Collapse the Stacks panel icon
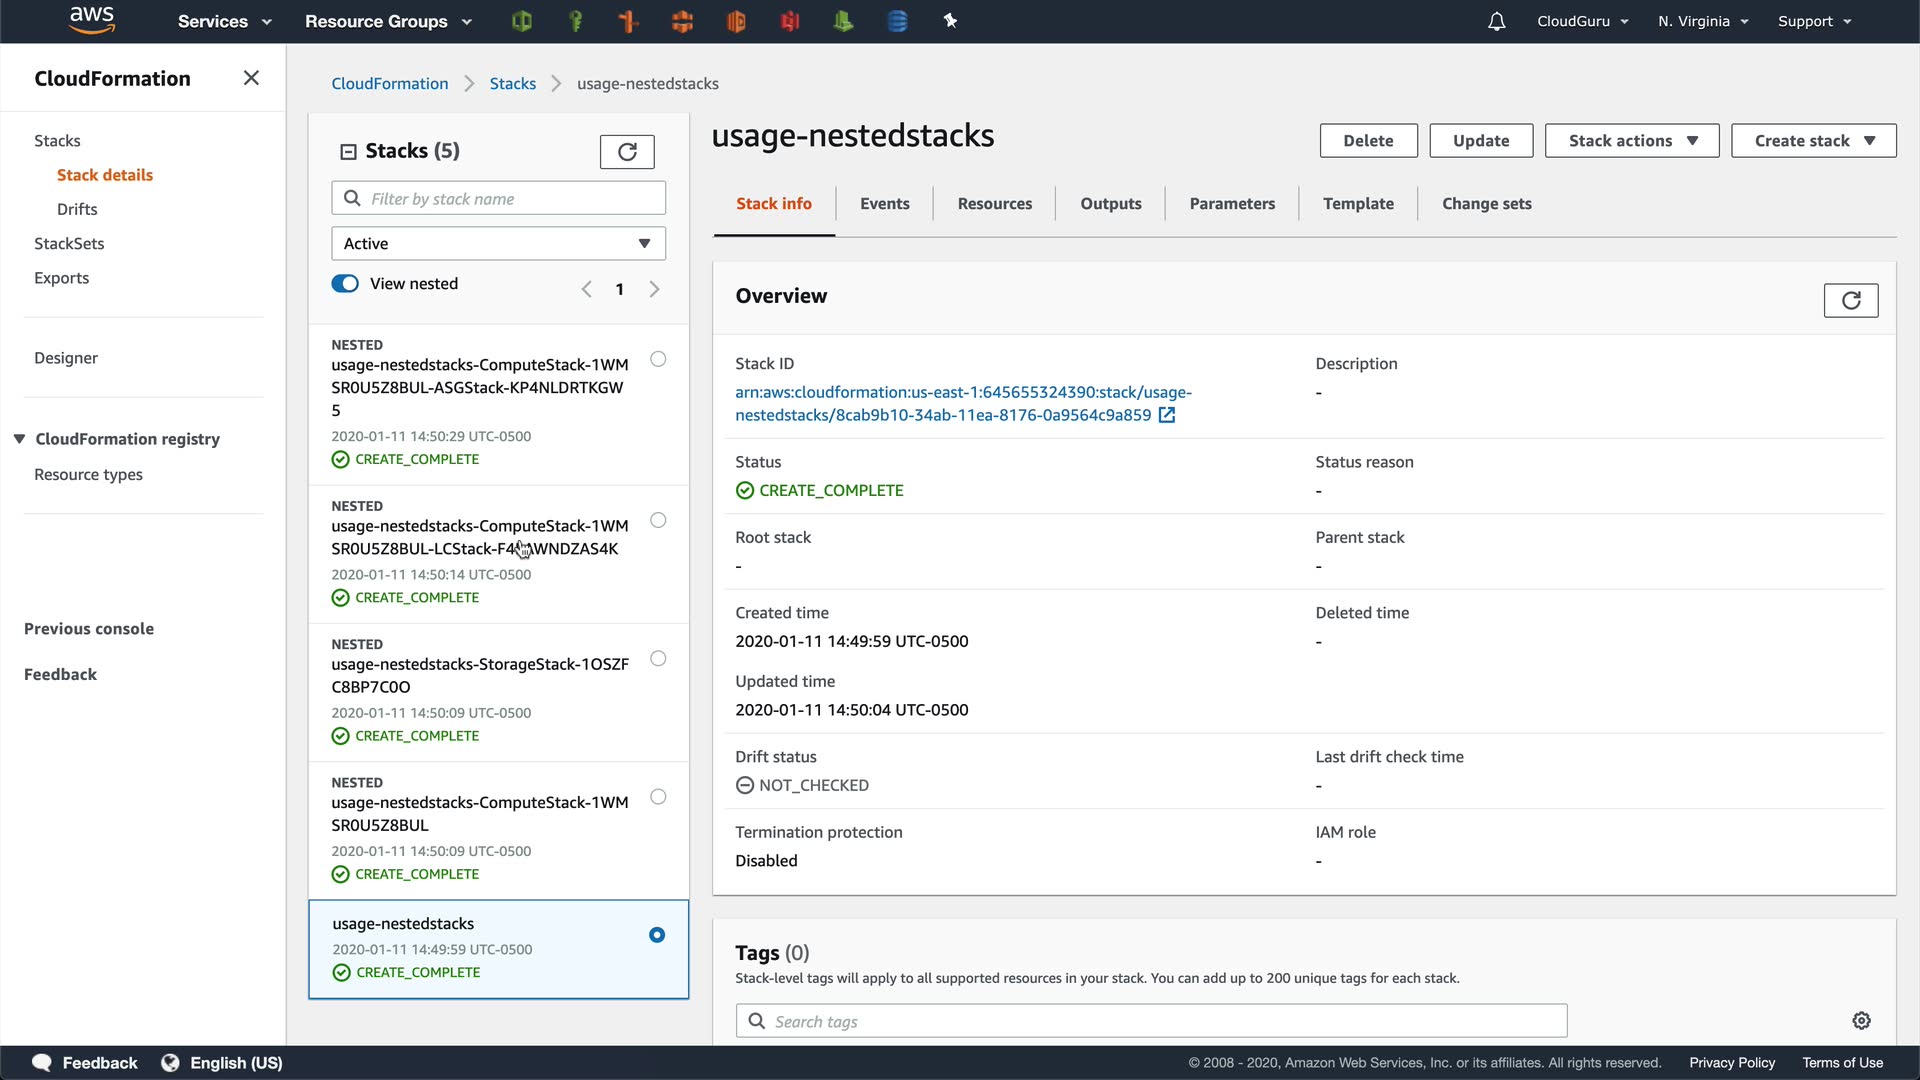Screen dimensions: 1920x1080 pos(348,152)
